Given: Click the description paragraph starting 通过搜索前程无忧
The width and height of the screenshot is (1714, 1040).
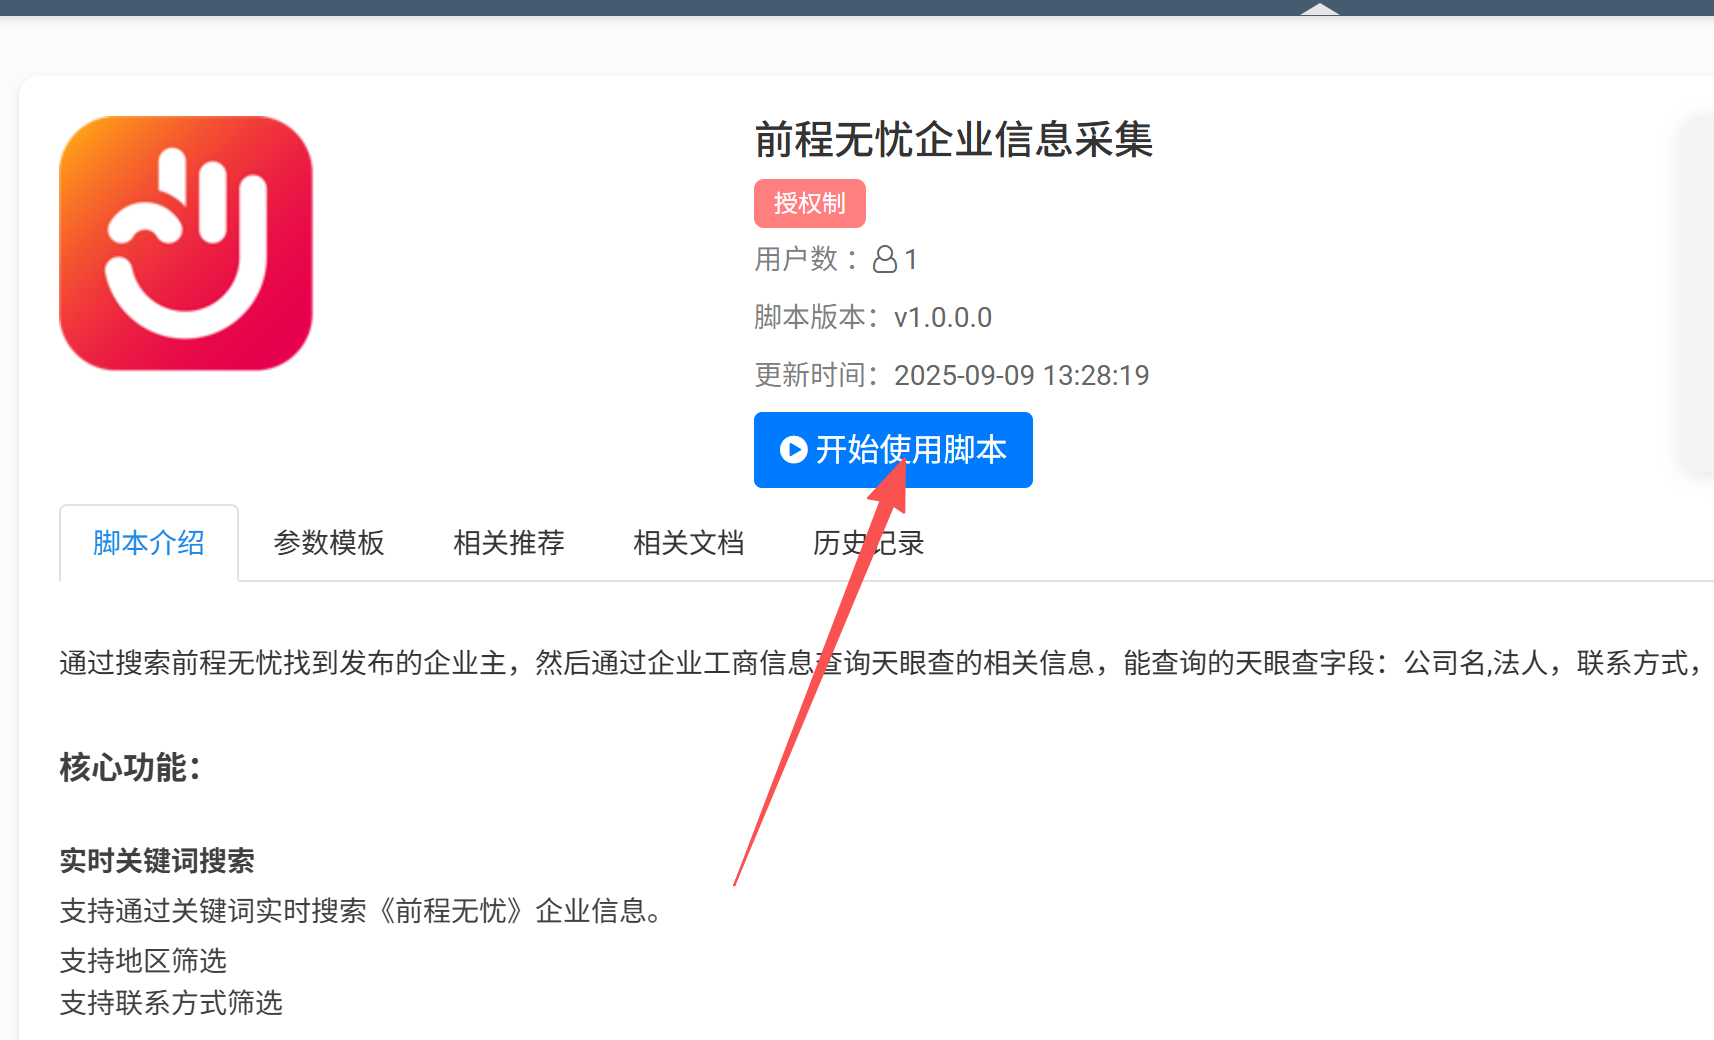Looking at the screenshot, I should pos(886,663).
